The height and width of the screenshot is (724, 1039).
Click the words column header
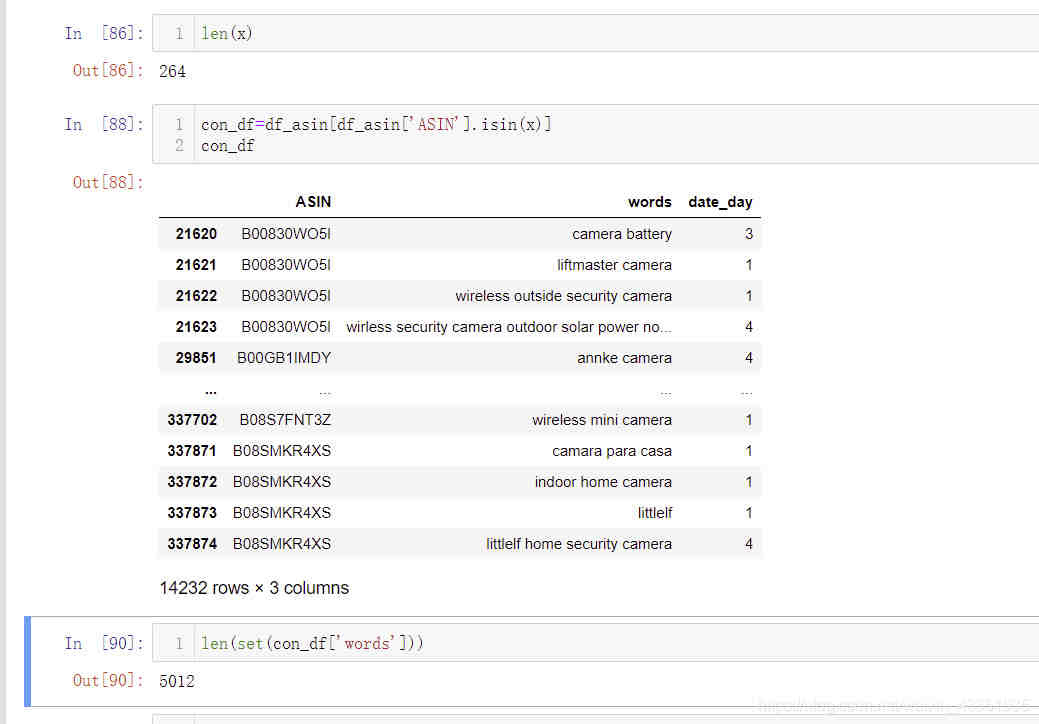coord(649,202)
